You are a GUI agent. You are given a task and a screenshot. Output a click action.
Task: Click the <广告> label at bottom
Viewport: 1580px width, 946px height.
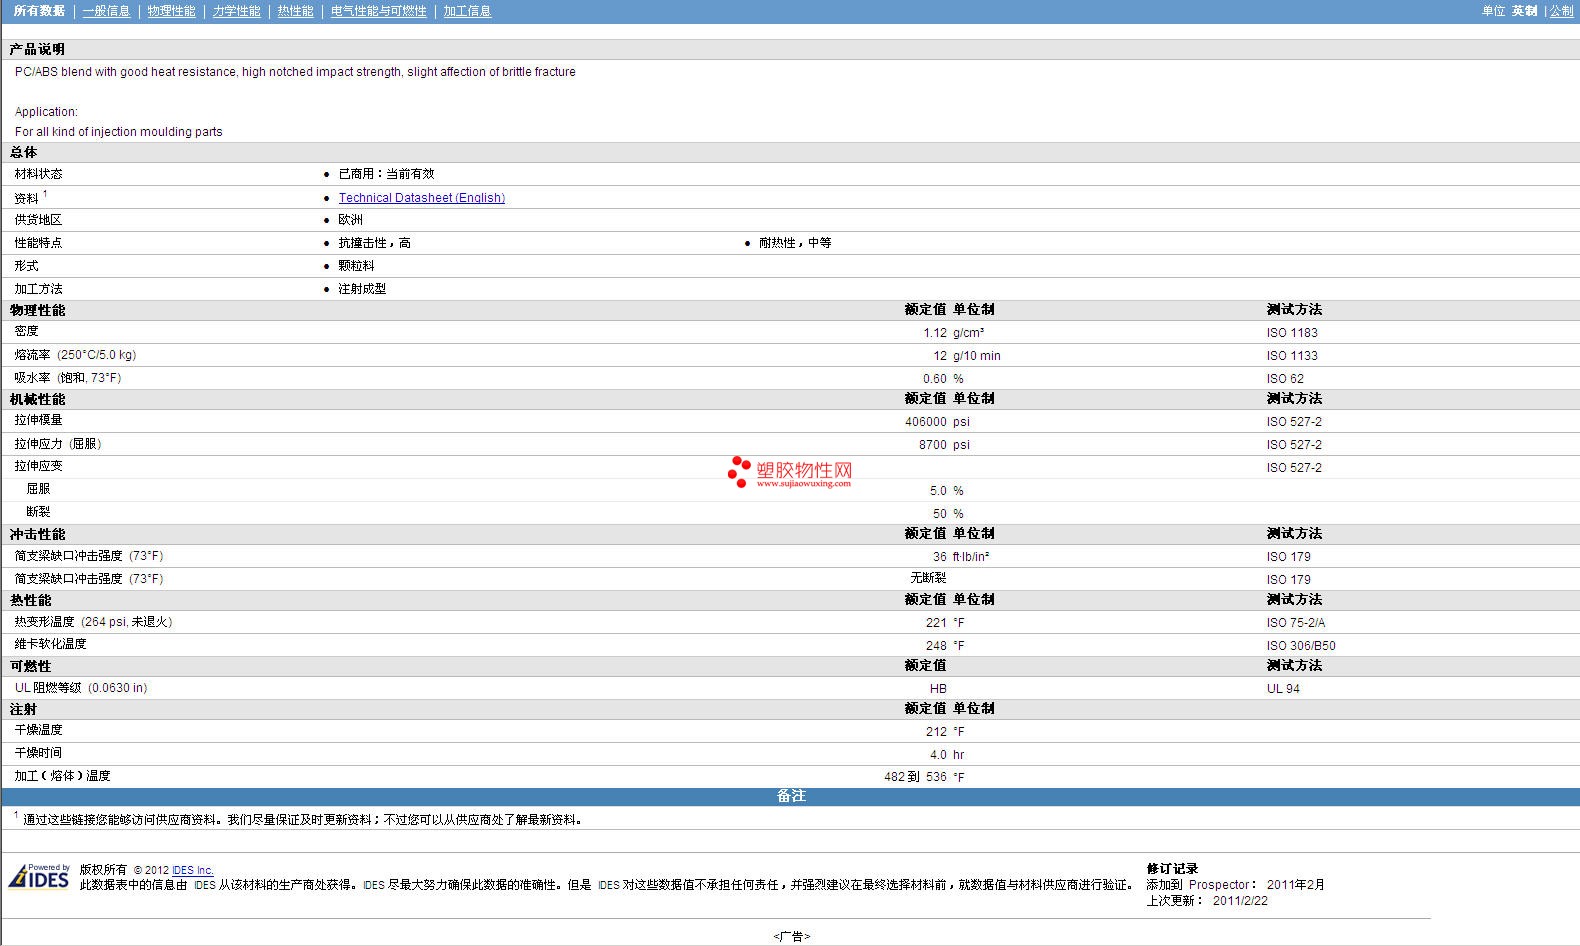pyautogui.click(x=791, y=937)
